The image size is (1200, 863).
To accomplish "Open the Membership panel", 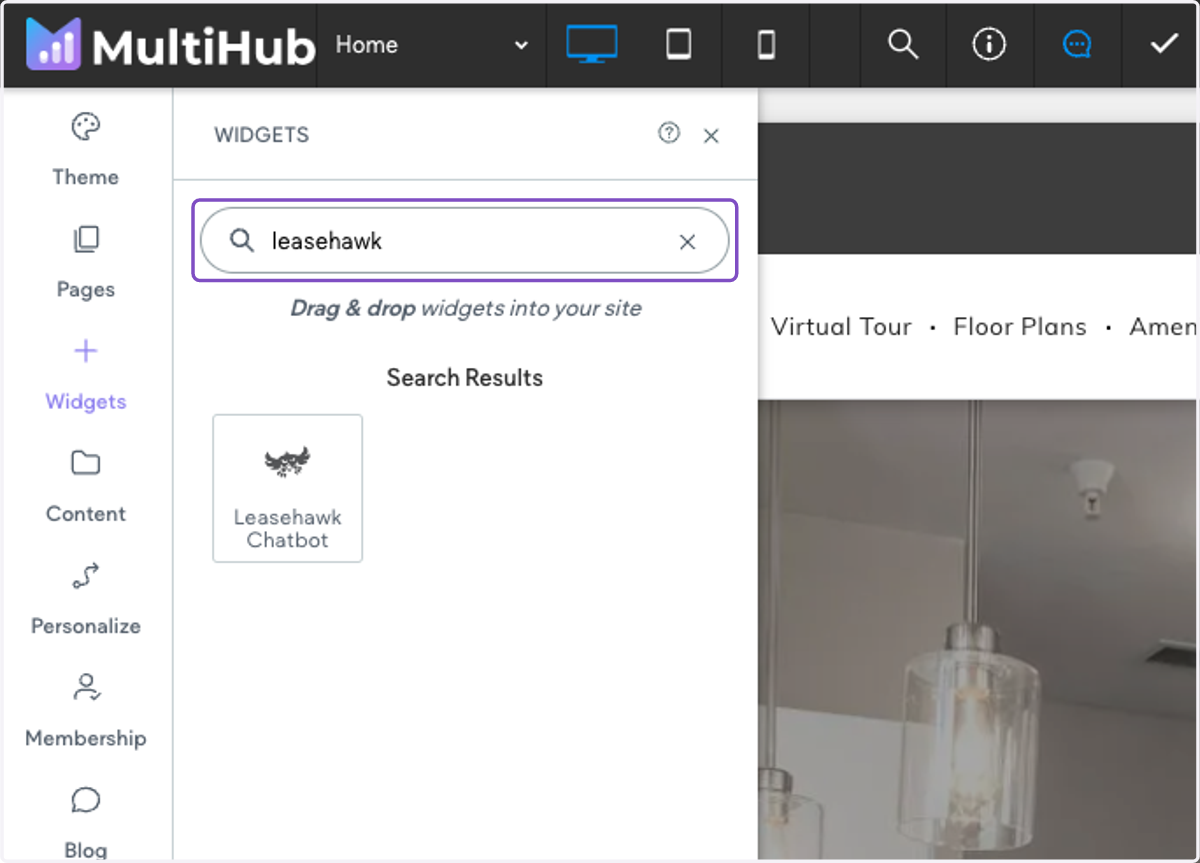I will pyautogui.click(x=86, y=711).
